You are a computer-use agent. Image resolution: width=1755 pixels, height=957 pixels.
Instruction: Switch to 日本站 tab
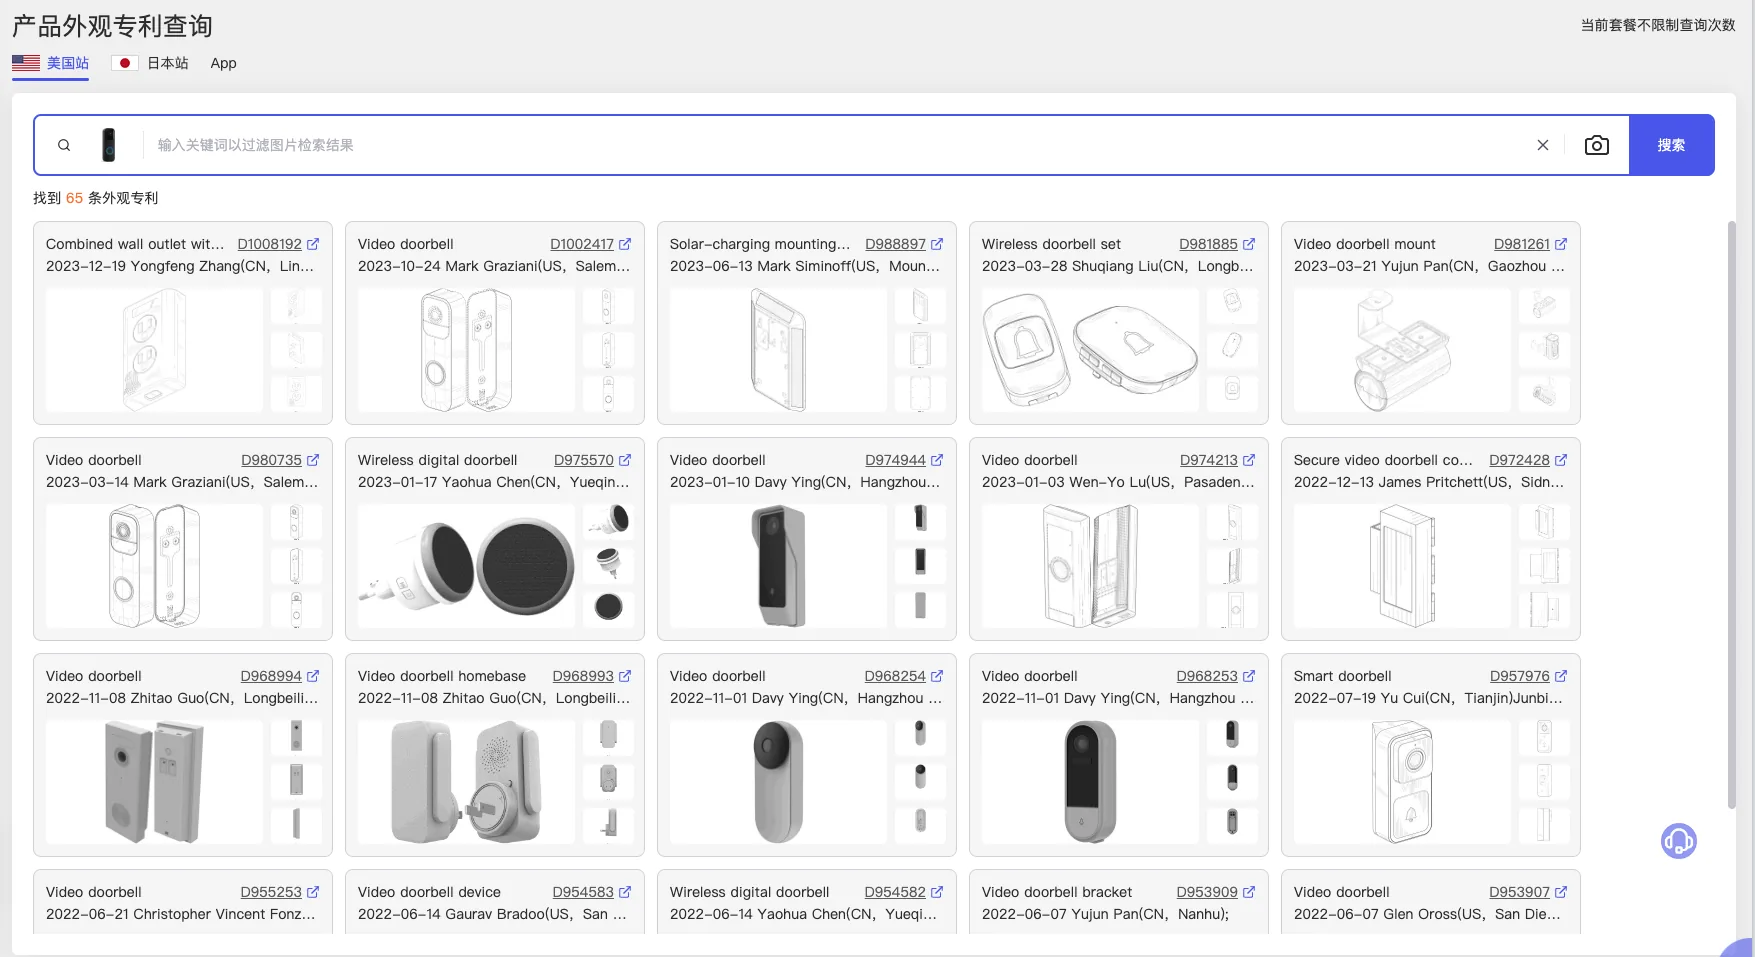150,63
